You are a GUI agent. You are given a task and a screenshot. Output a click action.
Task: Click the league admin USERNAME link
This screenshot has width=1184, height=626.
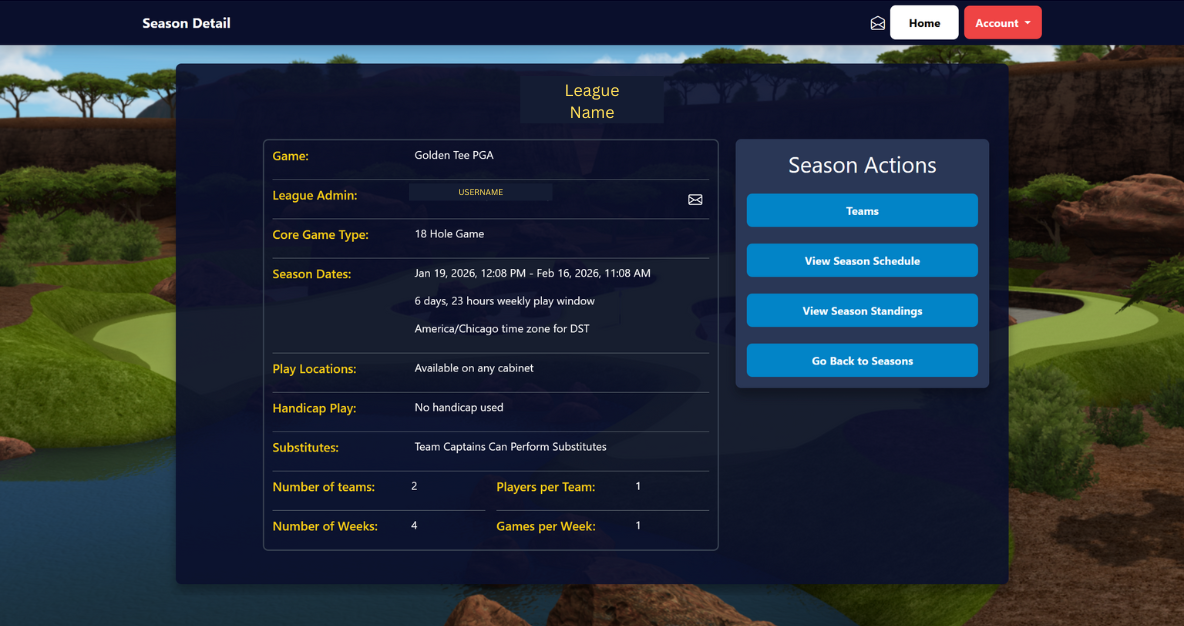(x=480, y=192)
